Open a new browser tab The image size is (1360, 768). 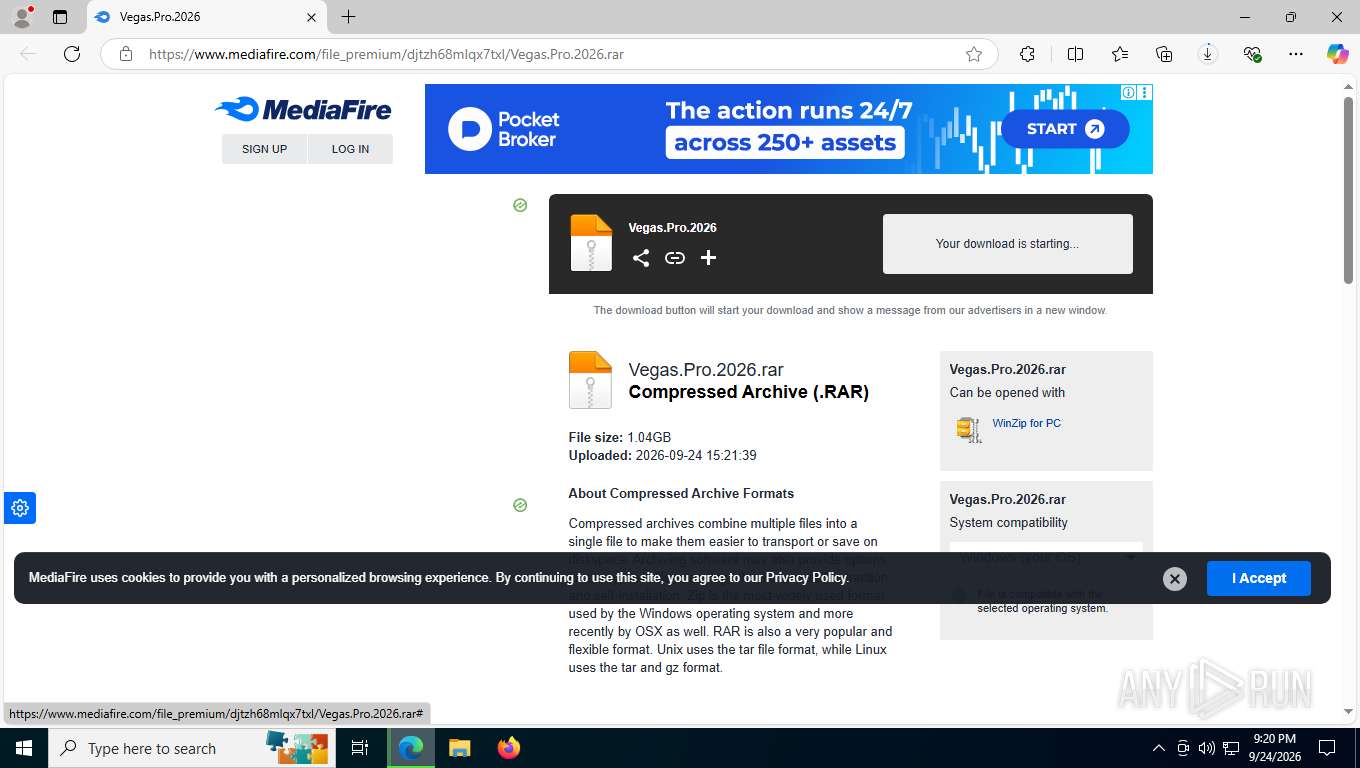(x=348, y=17)
